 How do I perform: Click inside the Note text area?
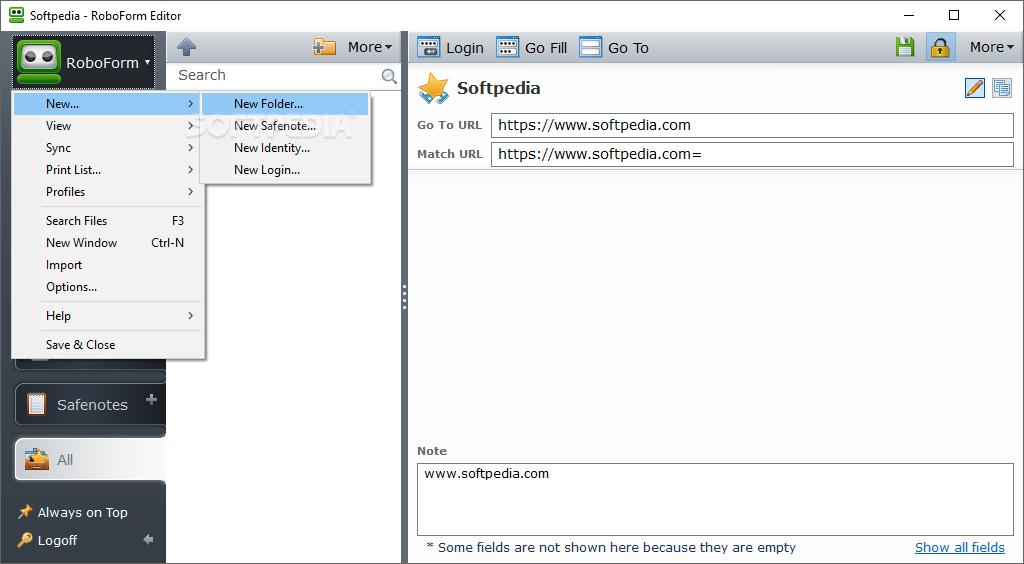point(715,499)
